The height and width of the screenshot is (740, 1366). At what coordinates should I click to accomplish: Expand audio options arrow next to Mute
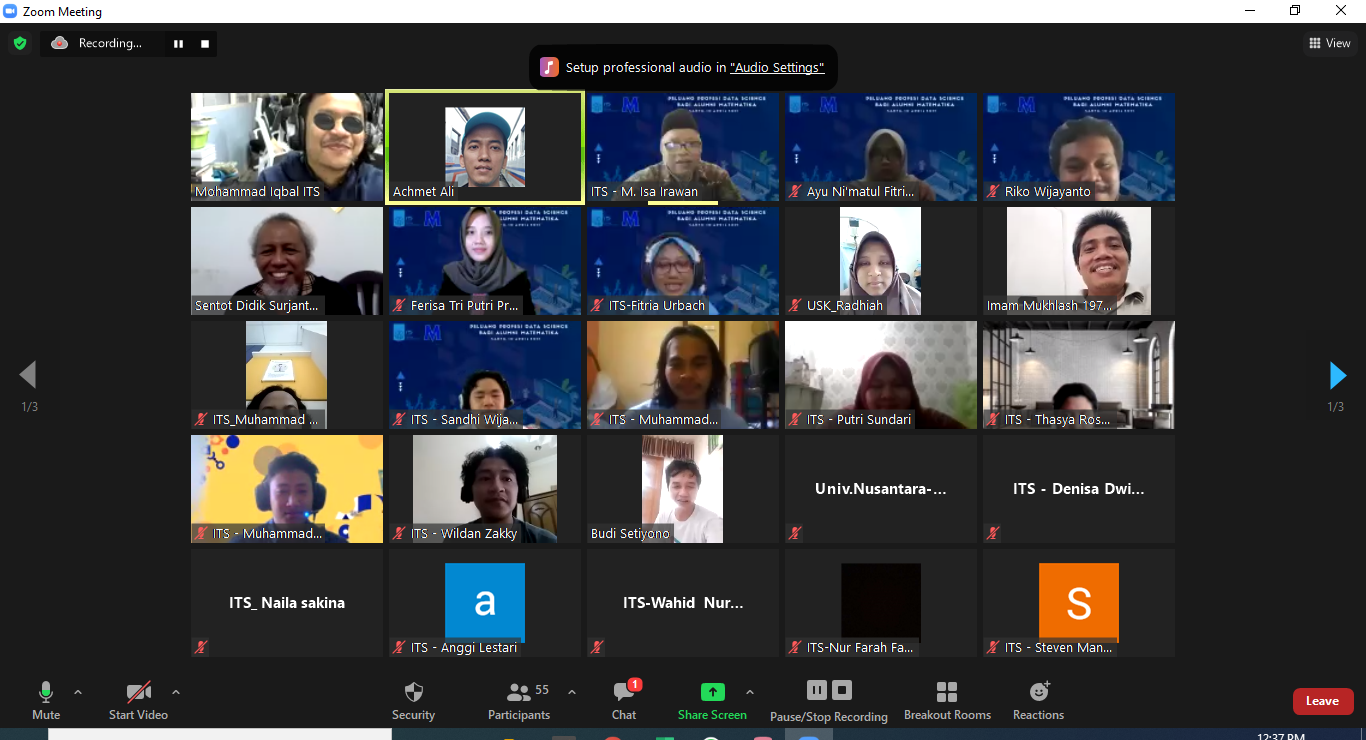tap(78, 692)
